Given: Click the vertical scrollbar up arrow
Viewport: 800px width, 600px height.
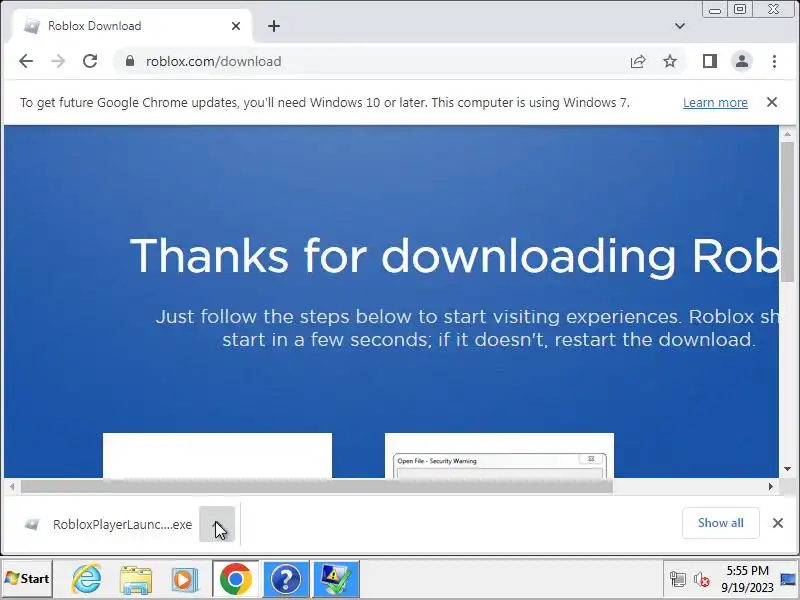Looking at the screenshot, I should click(787, 134).
